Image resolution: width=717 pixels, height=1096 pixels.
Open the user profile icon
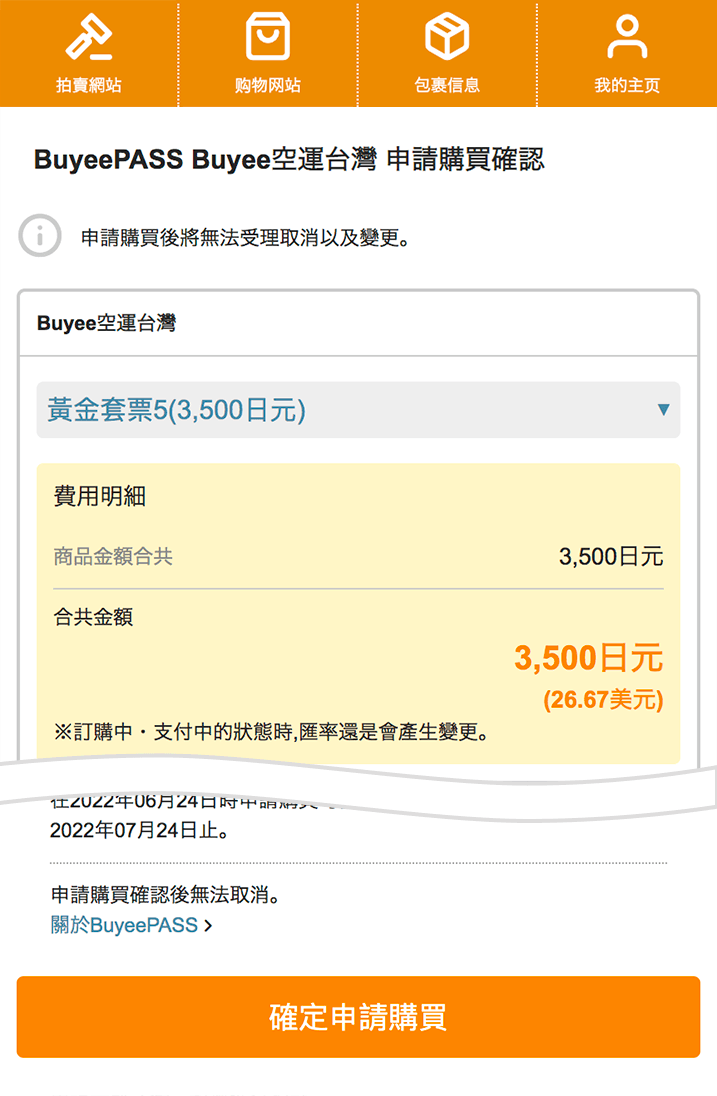click(x=627, y=36)
